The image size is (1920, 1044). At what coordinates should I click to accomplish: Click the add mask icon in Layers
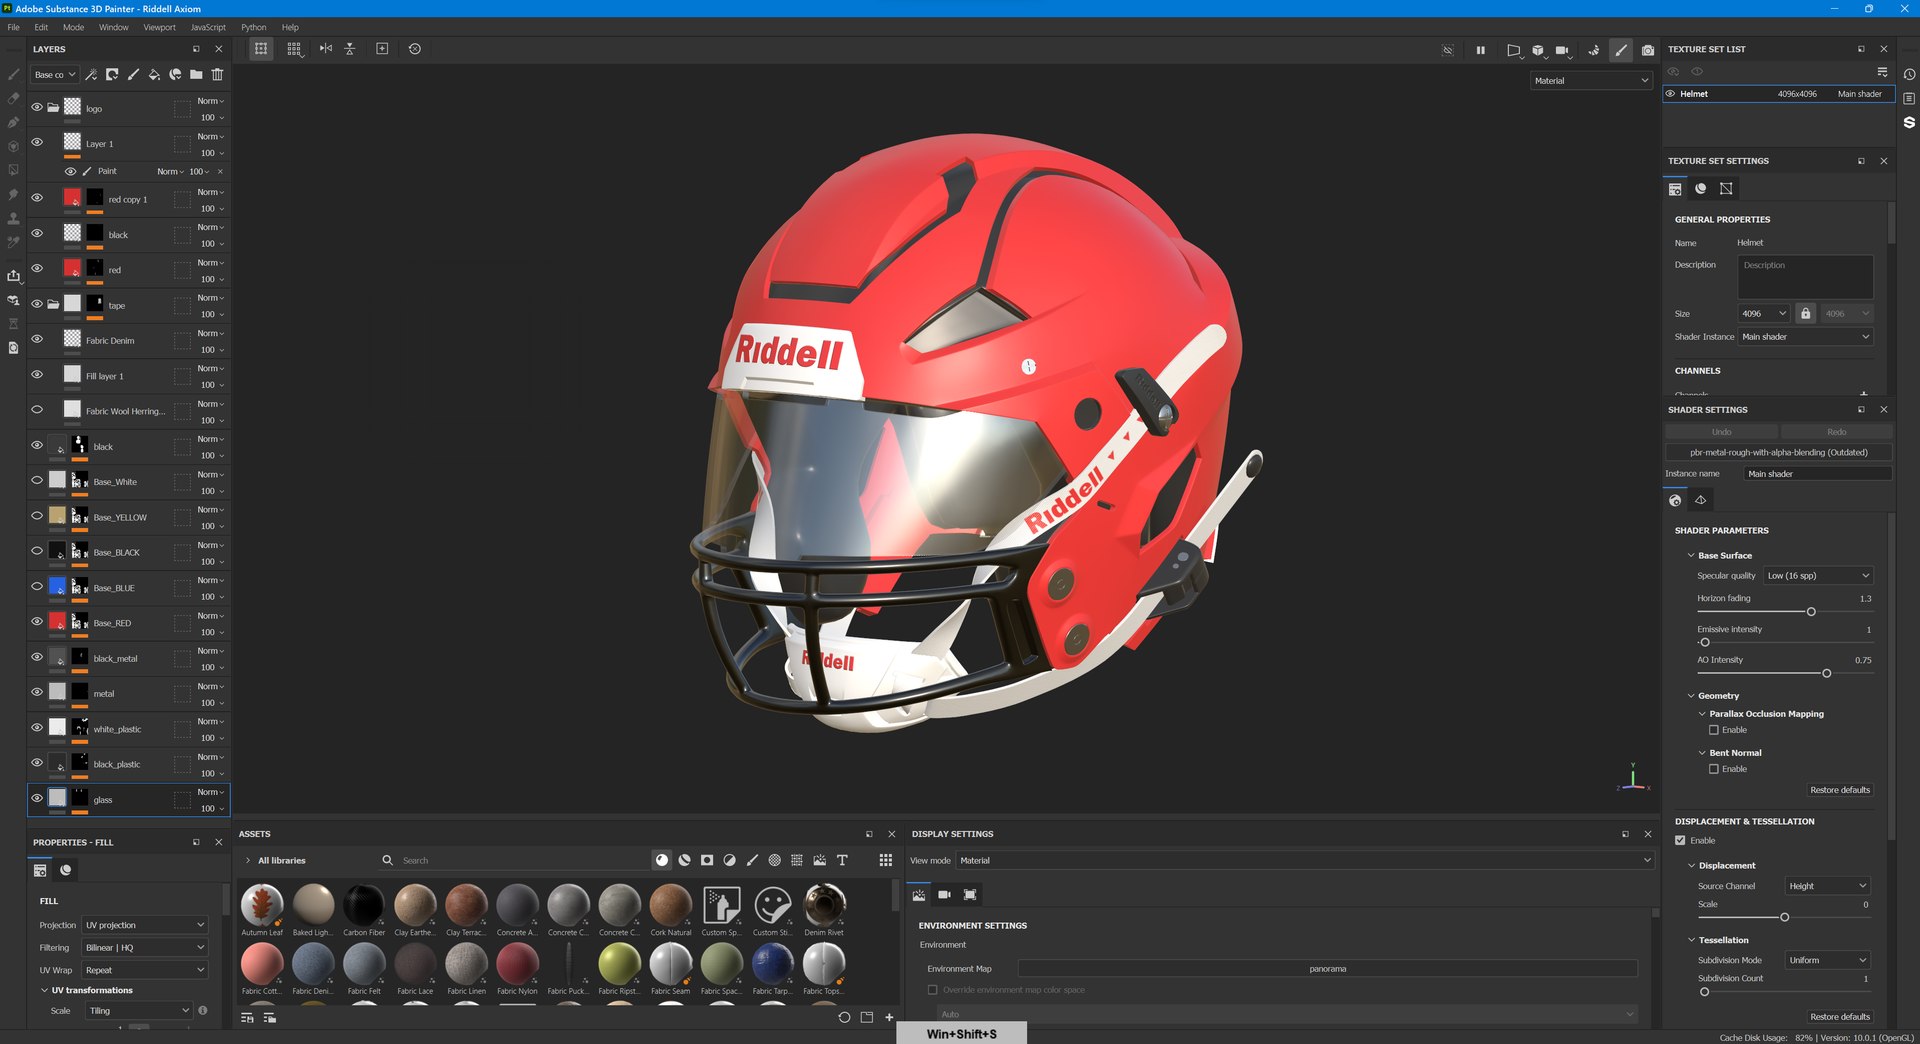click(112, 75)
